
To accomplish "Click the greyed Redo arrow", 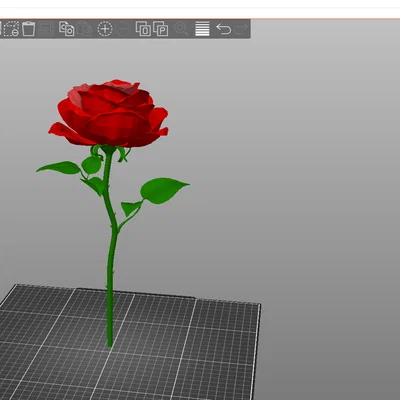I will [242, 29].
